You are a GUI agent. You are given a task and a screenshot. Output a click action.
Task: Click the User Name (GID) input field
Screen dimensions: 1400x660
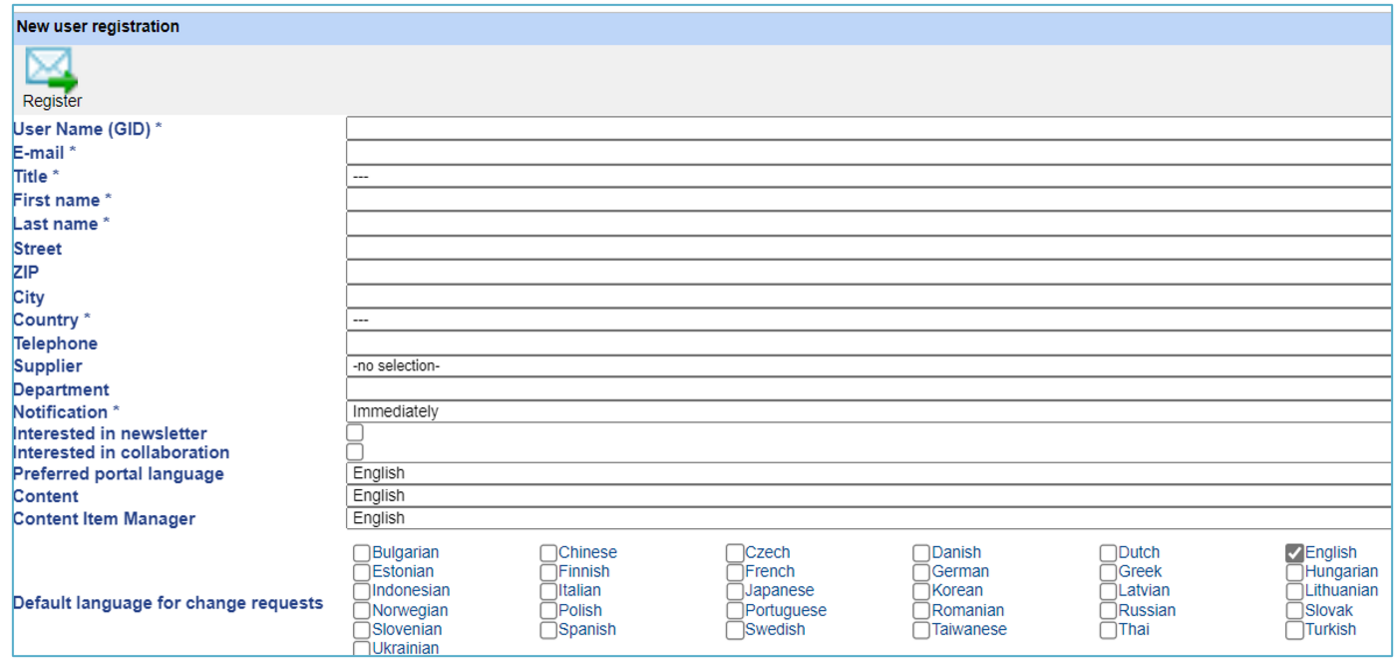pos(868,129)
